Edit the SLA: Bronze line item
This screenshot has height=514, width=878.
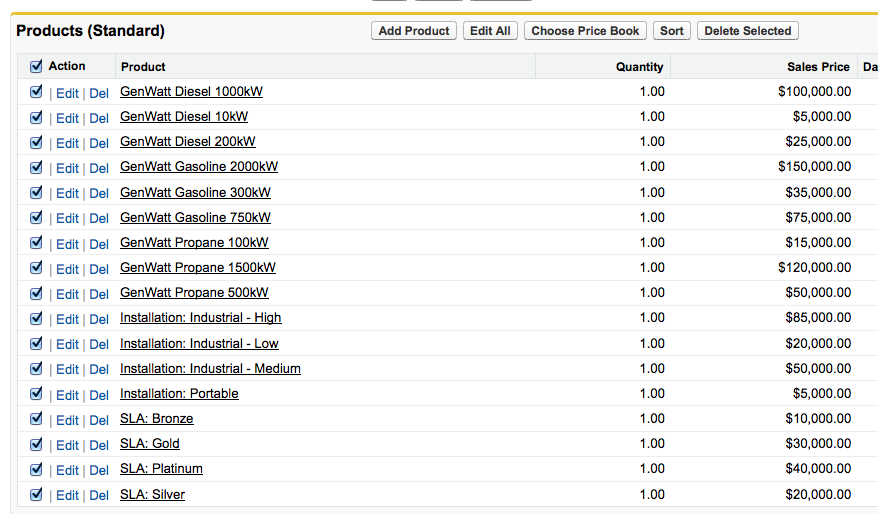click(67, 420)
